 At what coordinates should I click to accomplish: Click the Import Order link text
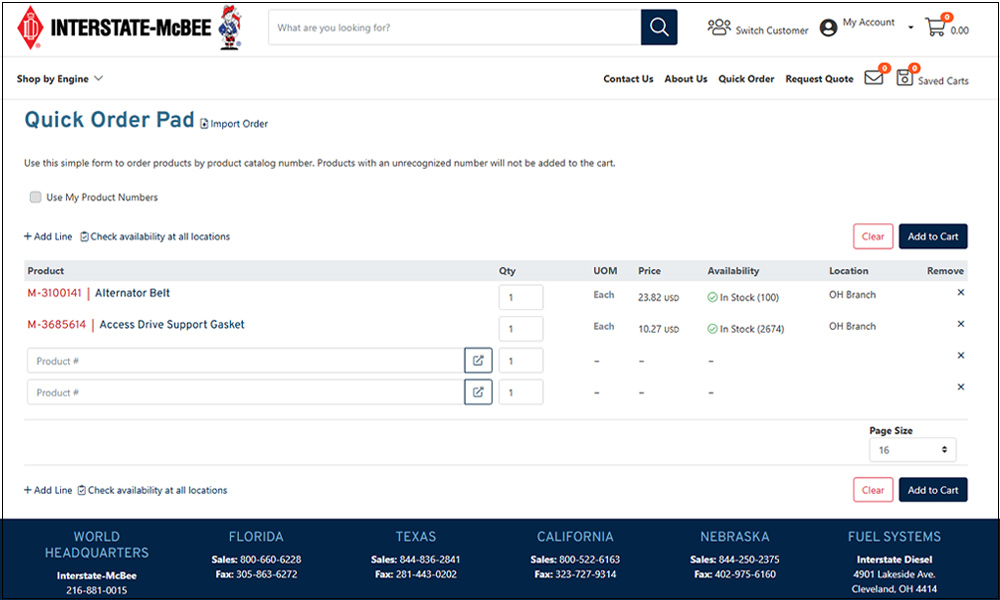(239, 124)
